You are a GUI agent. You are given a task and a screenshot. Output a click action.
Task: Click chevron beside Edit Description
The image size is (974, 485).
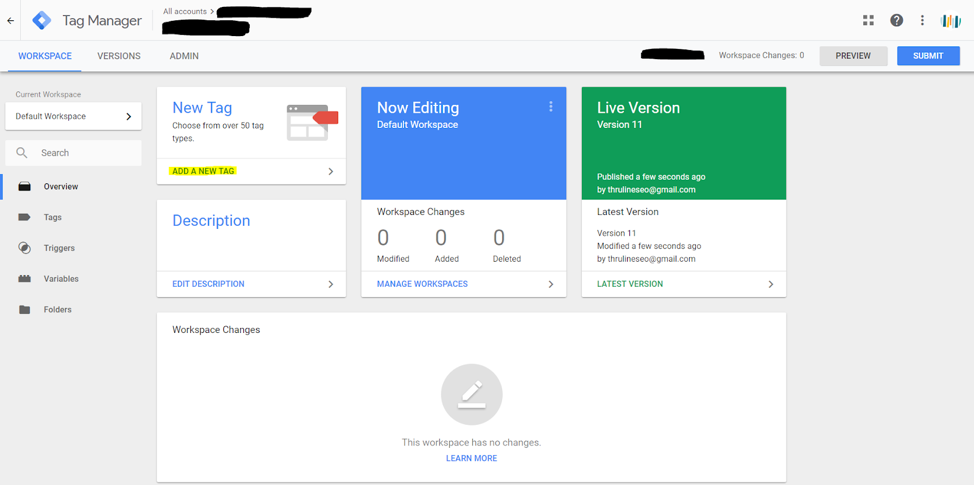[x=330, y=284]
